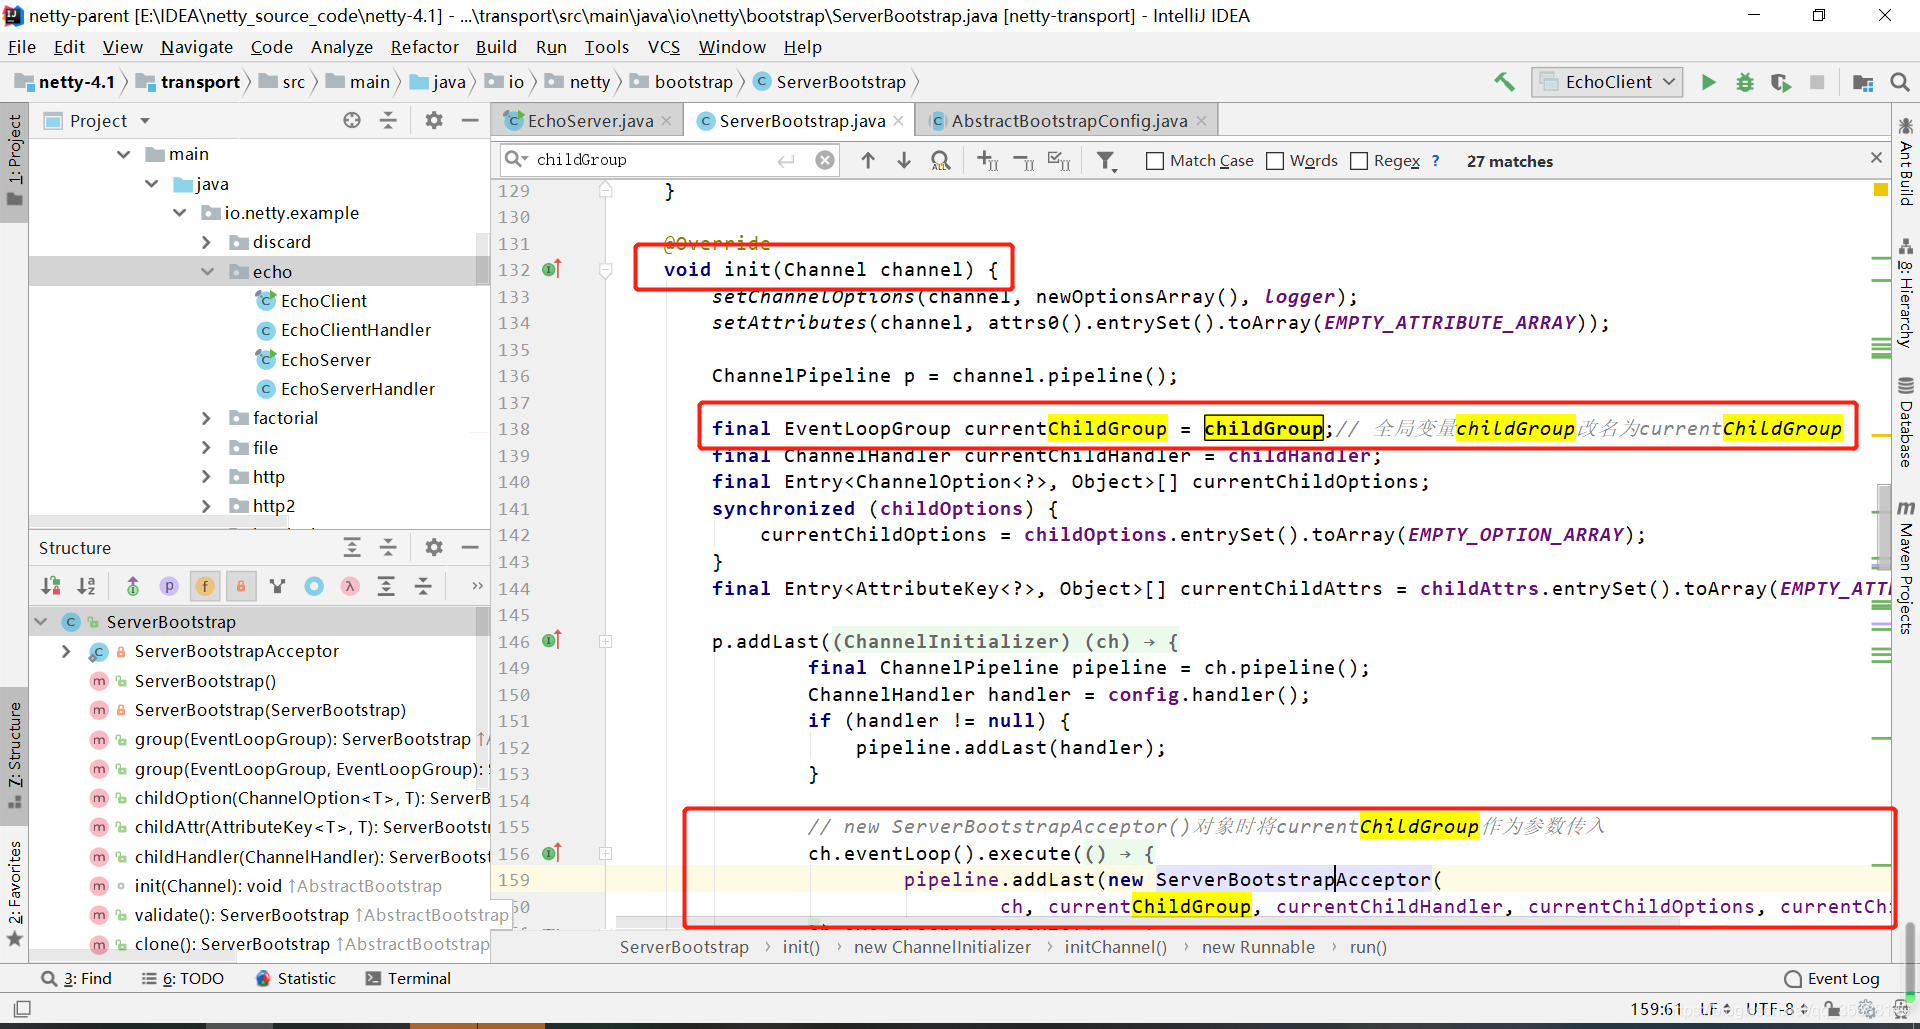The height and width of the screenshot is (1029, 1920).
Task: Switch to EchoServer.java tab
Action: coord(589,121)
